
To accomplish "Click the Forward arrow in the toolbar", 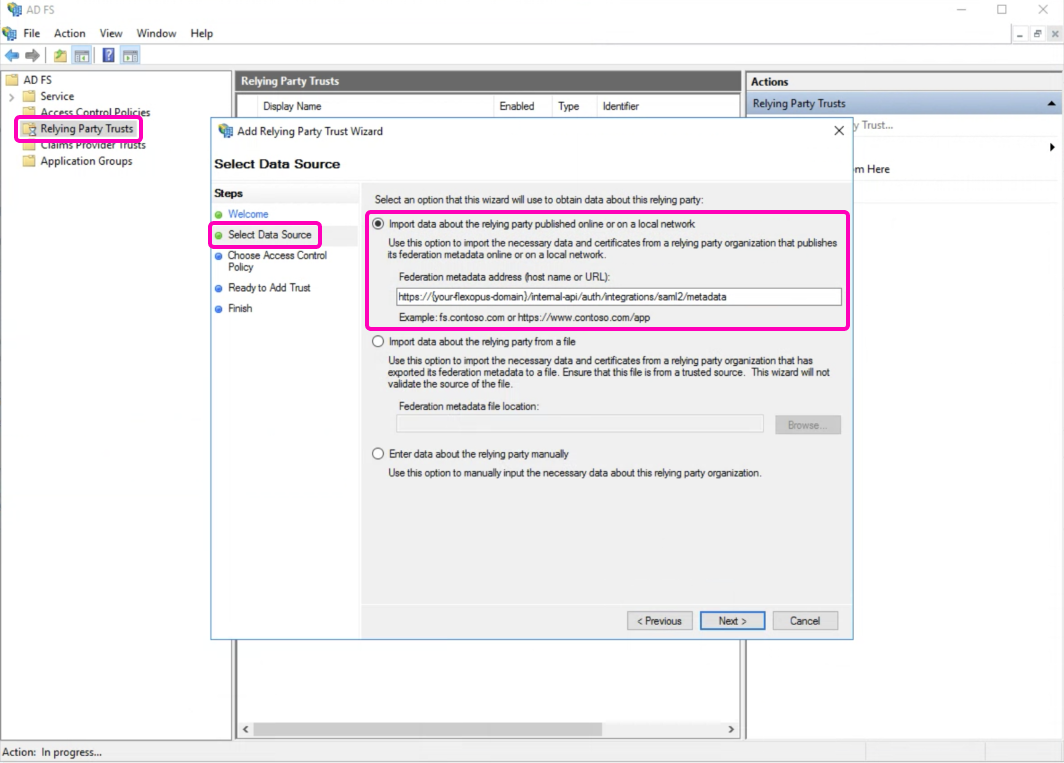I will (32, 56).
